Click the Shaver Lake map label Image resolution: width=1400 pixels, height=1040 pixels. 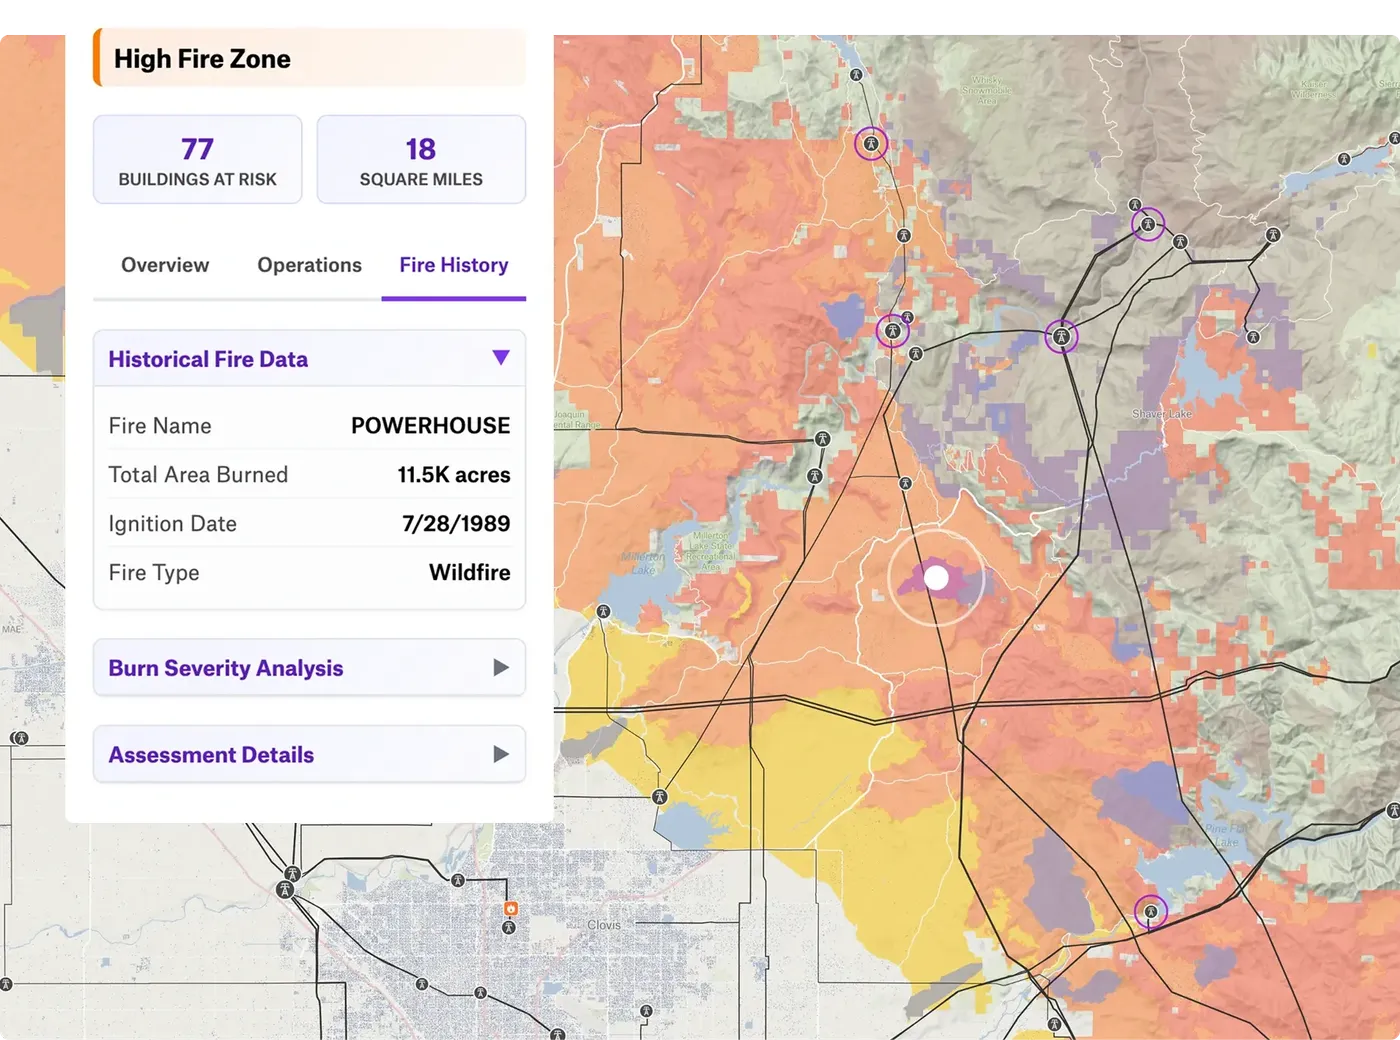click(1162, 414)
